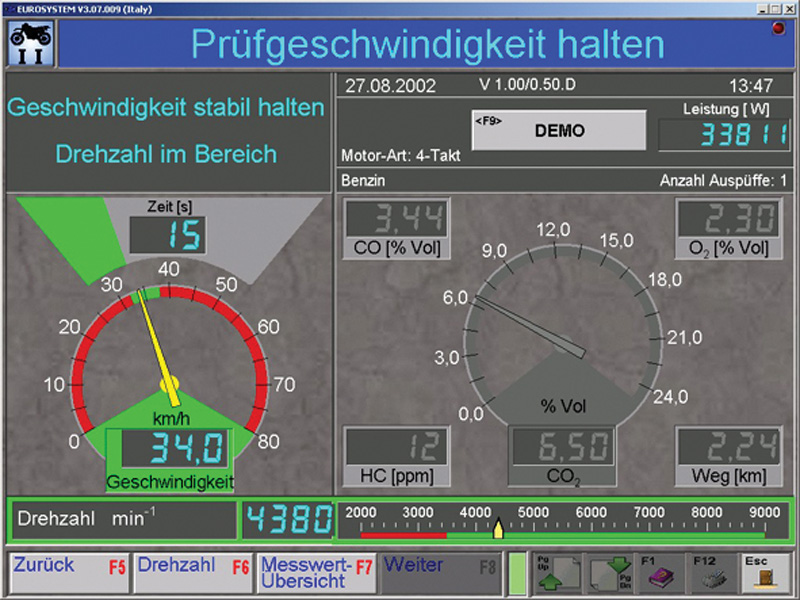This screenshot has width=800, height=600.
Task: Open Messwert-Übersicht with the F7 button
Action: (316, 574)
